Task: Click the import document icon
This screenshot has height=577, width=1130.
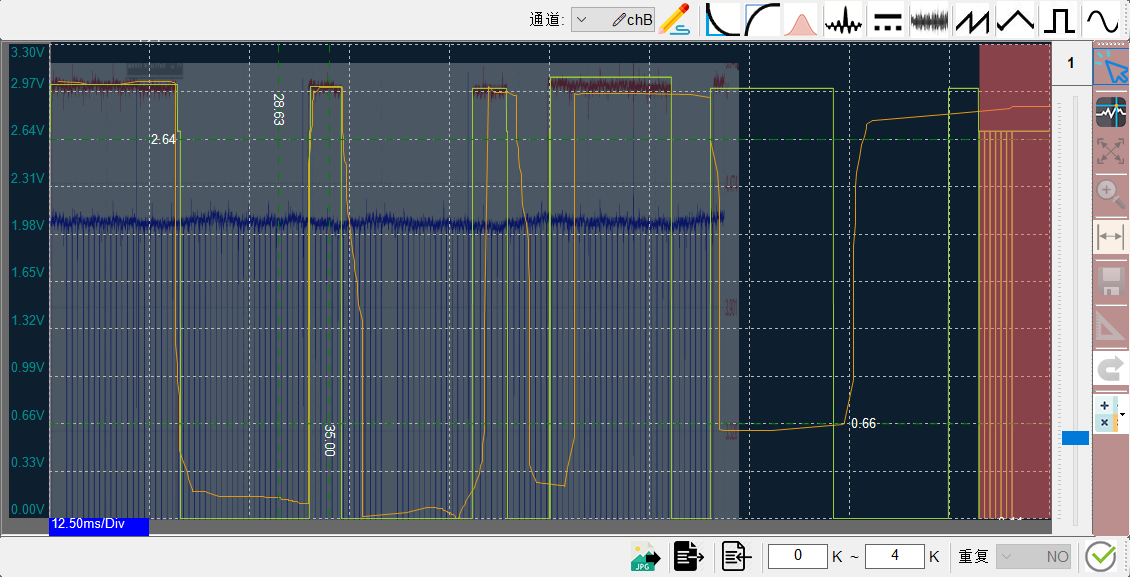Action: [737, 557]
